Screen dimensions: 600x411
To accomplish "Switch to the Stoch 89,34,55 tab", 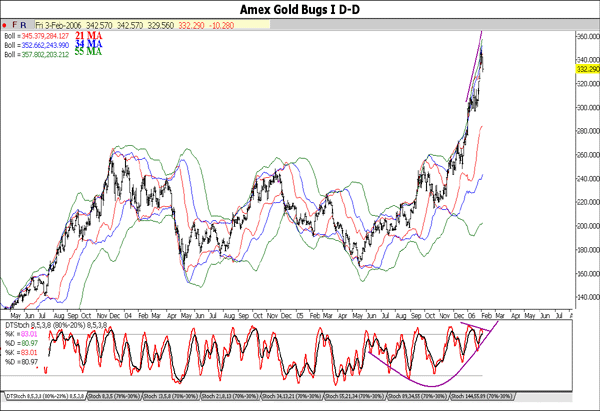I will pyautogui.click(x=417, y=396).
